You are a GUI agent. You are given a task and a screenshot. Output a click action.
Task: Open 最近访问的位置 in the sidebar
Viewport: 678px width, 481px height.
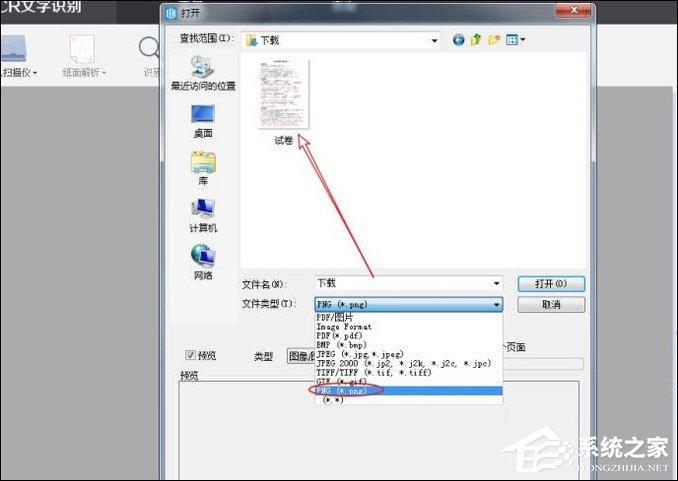(203, 73)
